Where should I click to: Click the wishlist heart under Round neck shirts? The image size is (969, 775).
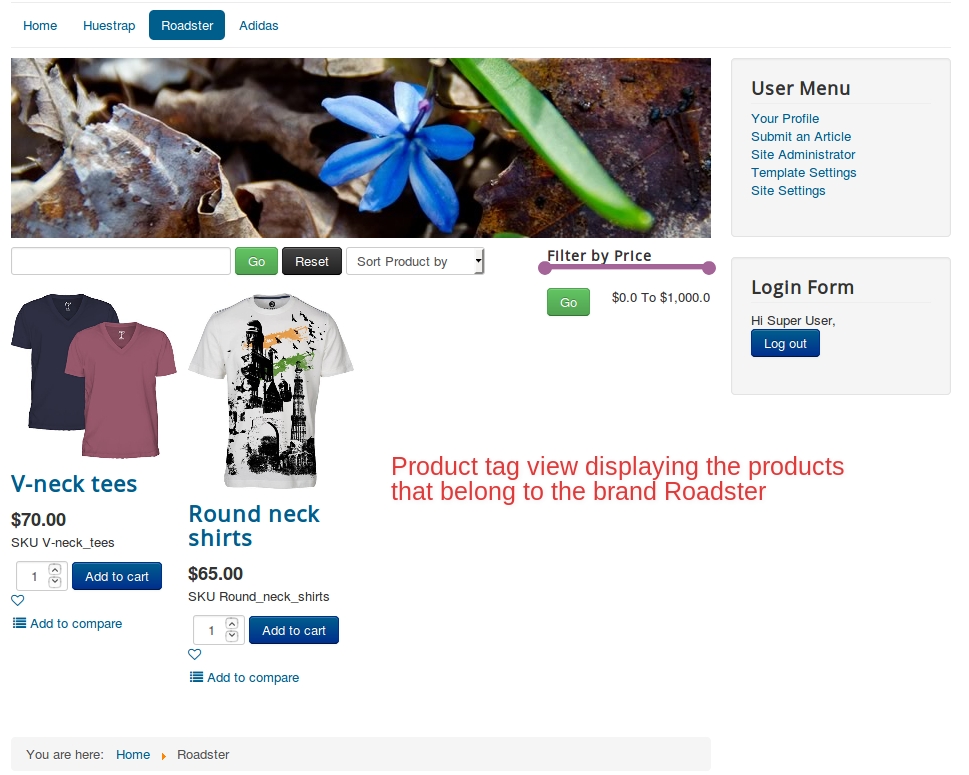click(x=195, y=655)
